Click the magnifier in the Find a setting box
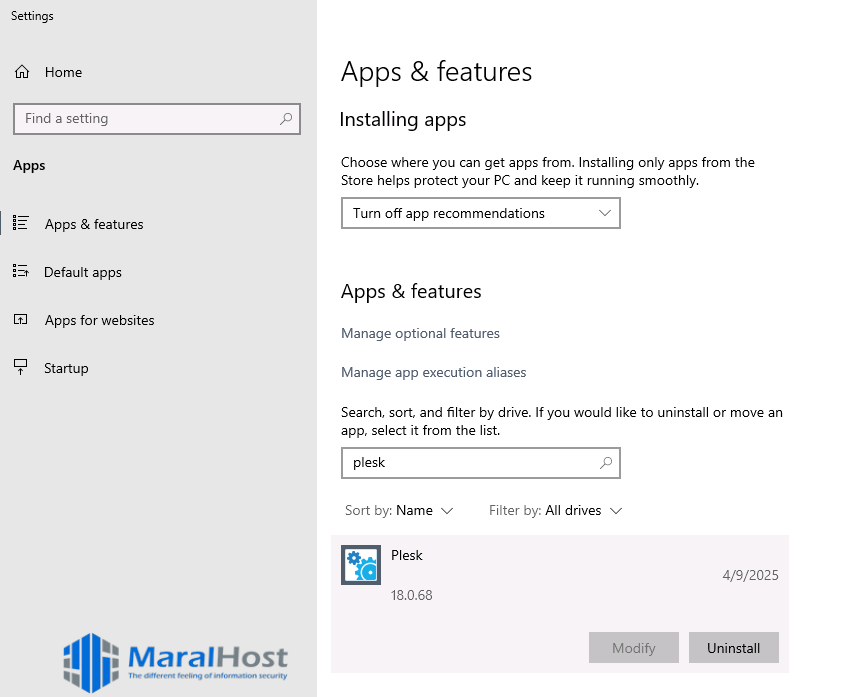The height and width of the screenshot is (697, 860). 286,118
